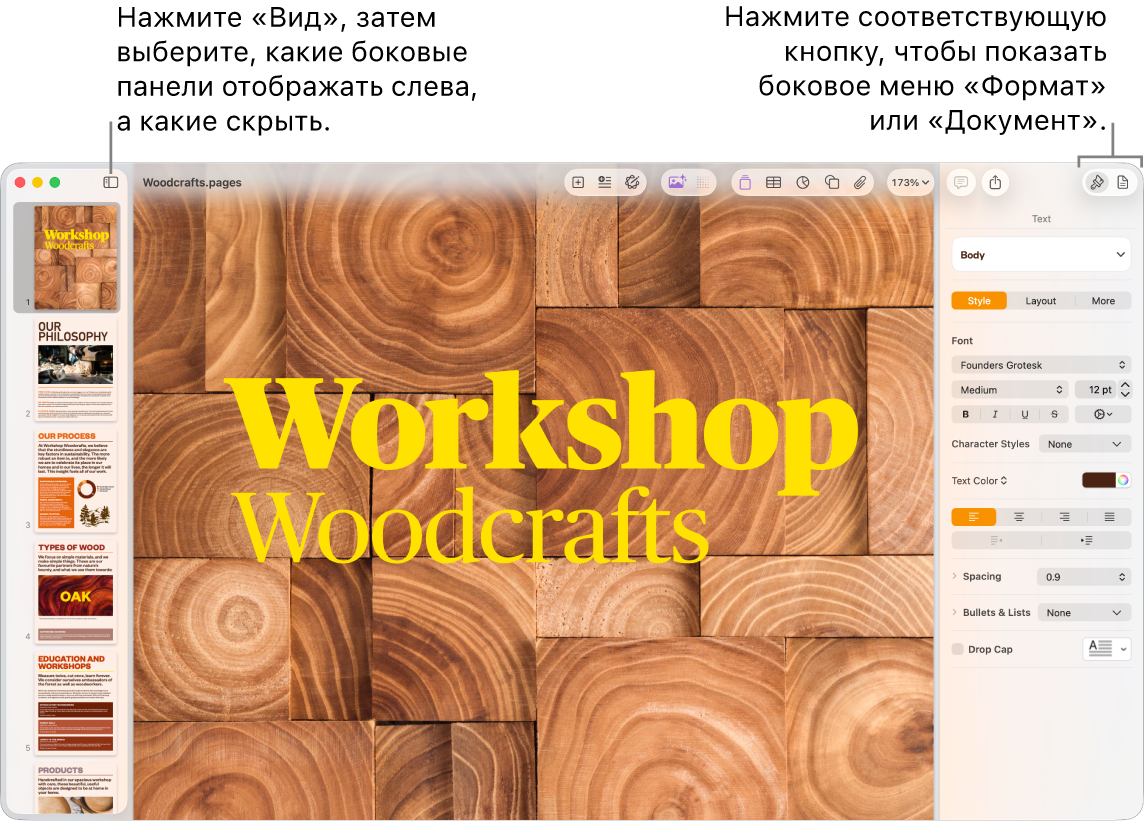Toggle underline text formatting
This screenshot has width=1144, height=822.
point(1025,414)
